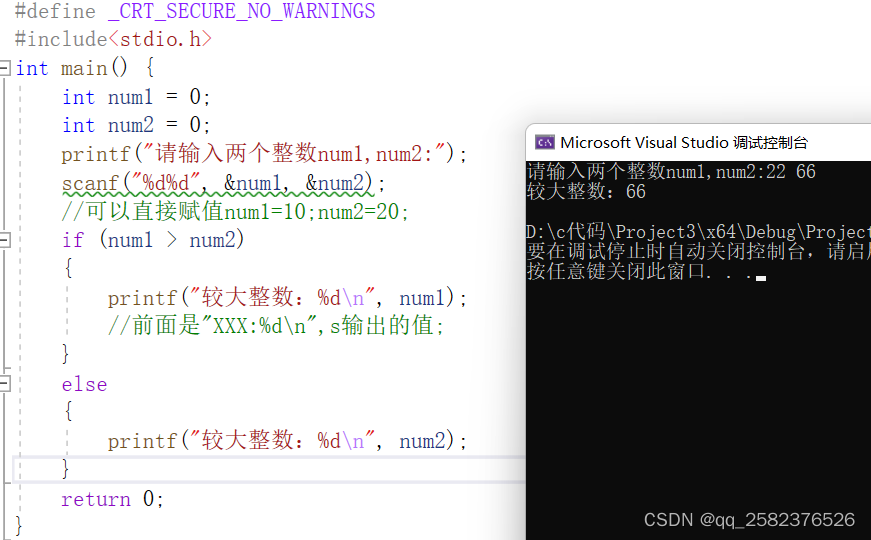Click the comment 可以直接赋值num1=10;num2=20

click(x=236, y=212)
